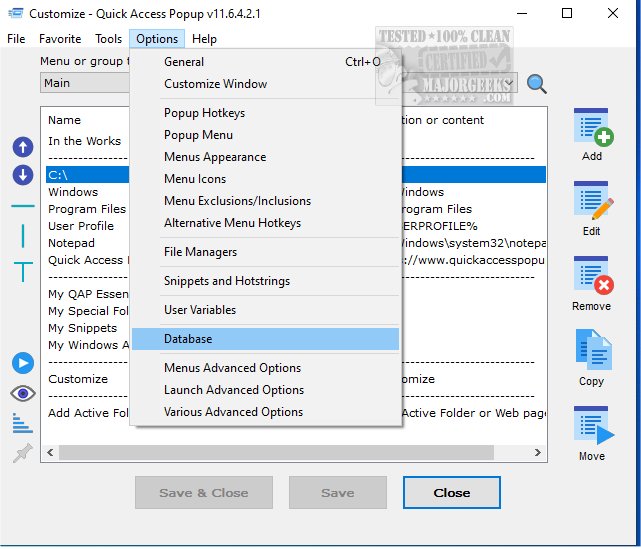Toggle the eye visibility icon
The width and height of the screenshot is (641, 549).
coord(23,393)
